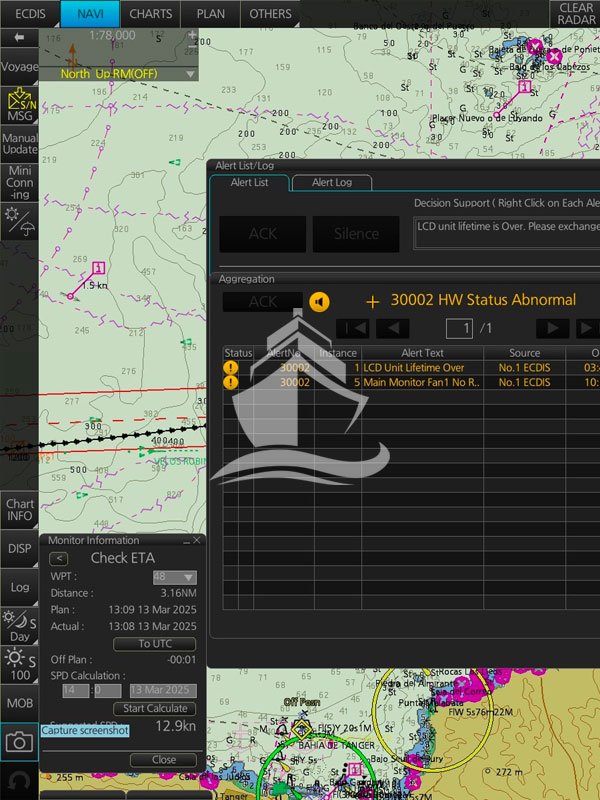Click the ACK button in Aggregation

pos(263,302)
